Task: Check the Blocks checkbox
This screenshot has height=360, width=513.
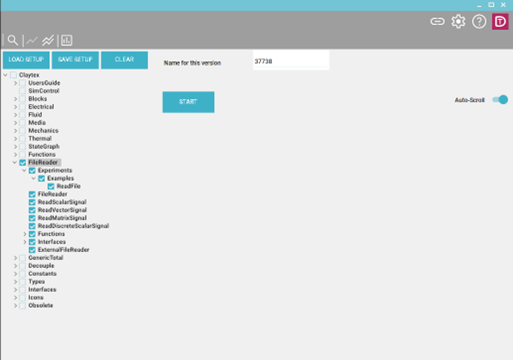Action: pyautogui.click(x=23, y=99)
